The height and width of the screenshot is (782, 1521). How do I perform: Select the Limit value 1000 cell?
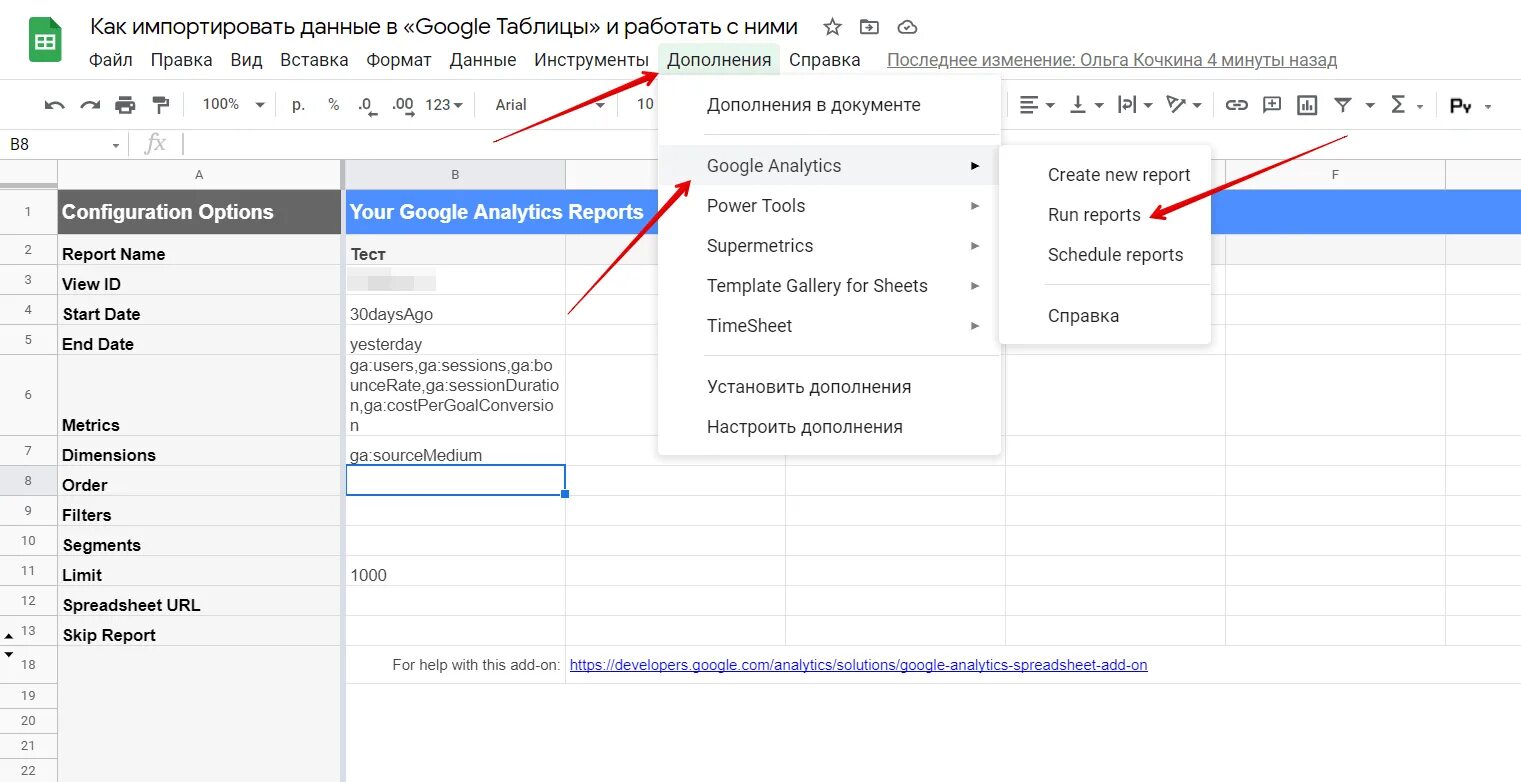point(455,571)
